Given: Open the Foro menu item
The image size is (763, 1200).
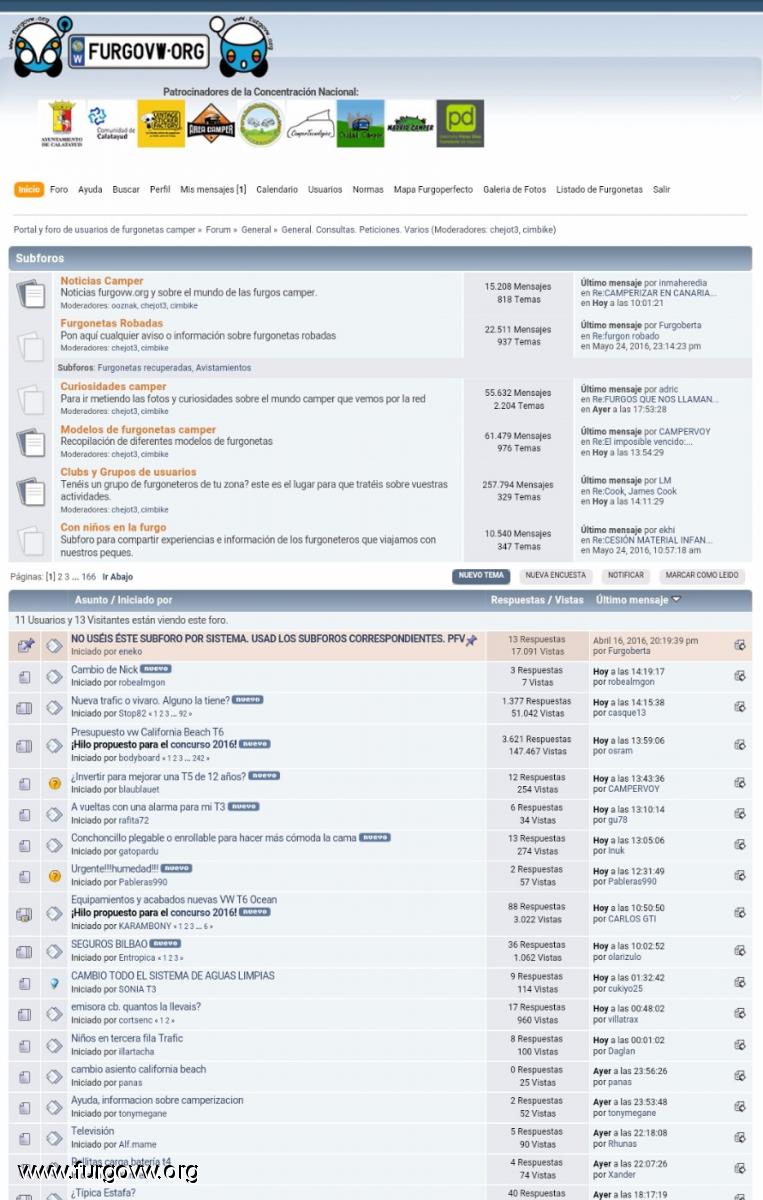Looking at the screenshot, I should pos(59,189).
